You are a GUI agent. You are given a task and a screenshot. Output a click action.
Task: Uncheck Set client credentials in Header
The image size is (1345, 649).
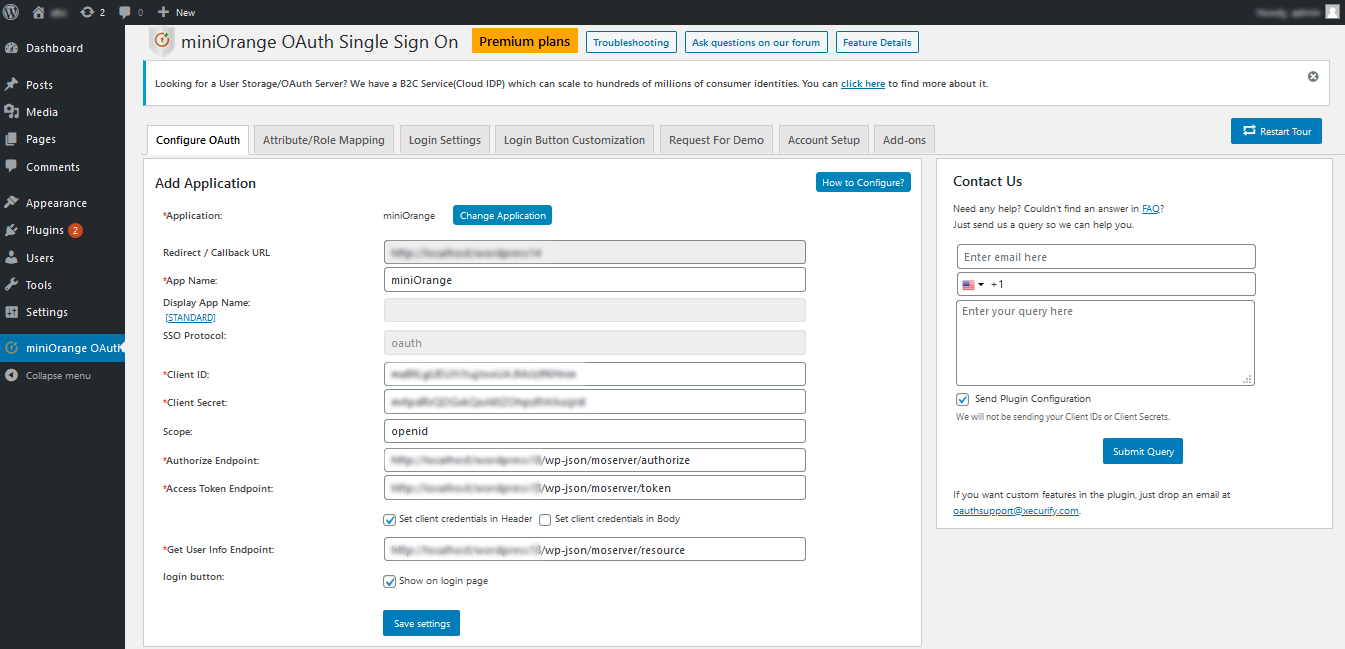(389, 519)
